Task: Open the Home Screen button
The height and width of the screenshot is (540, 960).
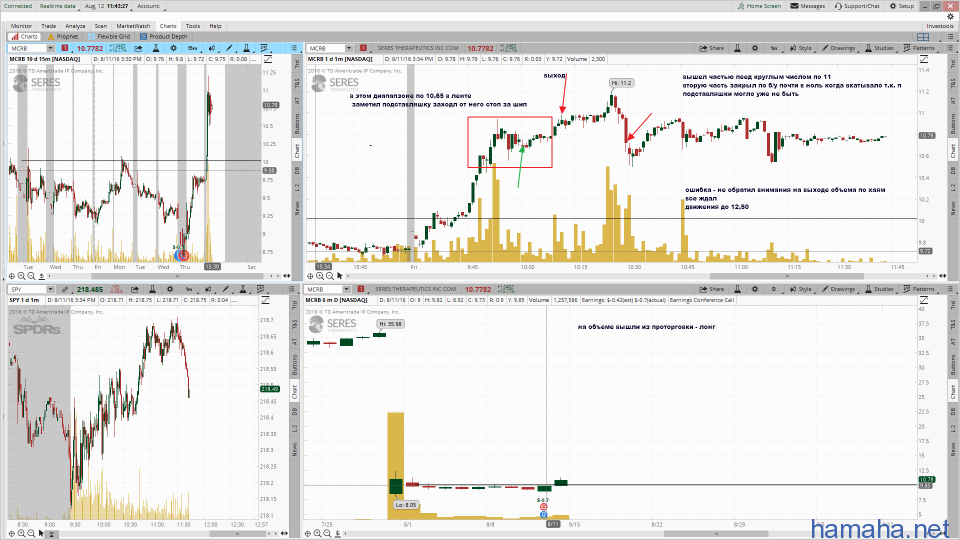Action: click(x=759, y=6)
